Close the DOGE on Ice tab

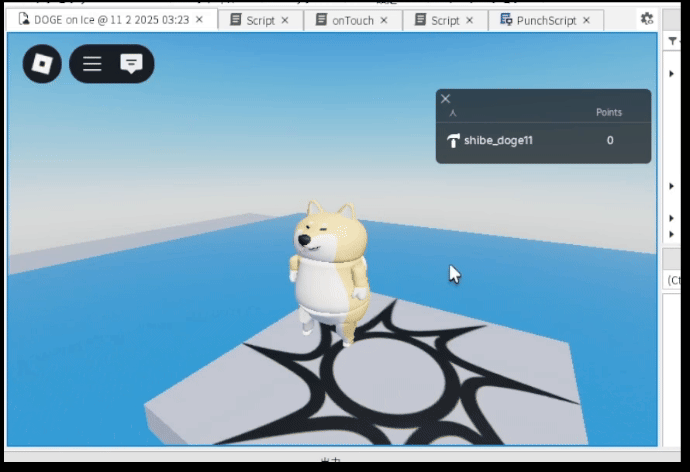(x=199, y=20)
